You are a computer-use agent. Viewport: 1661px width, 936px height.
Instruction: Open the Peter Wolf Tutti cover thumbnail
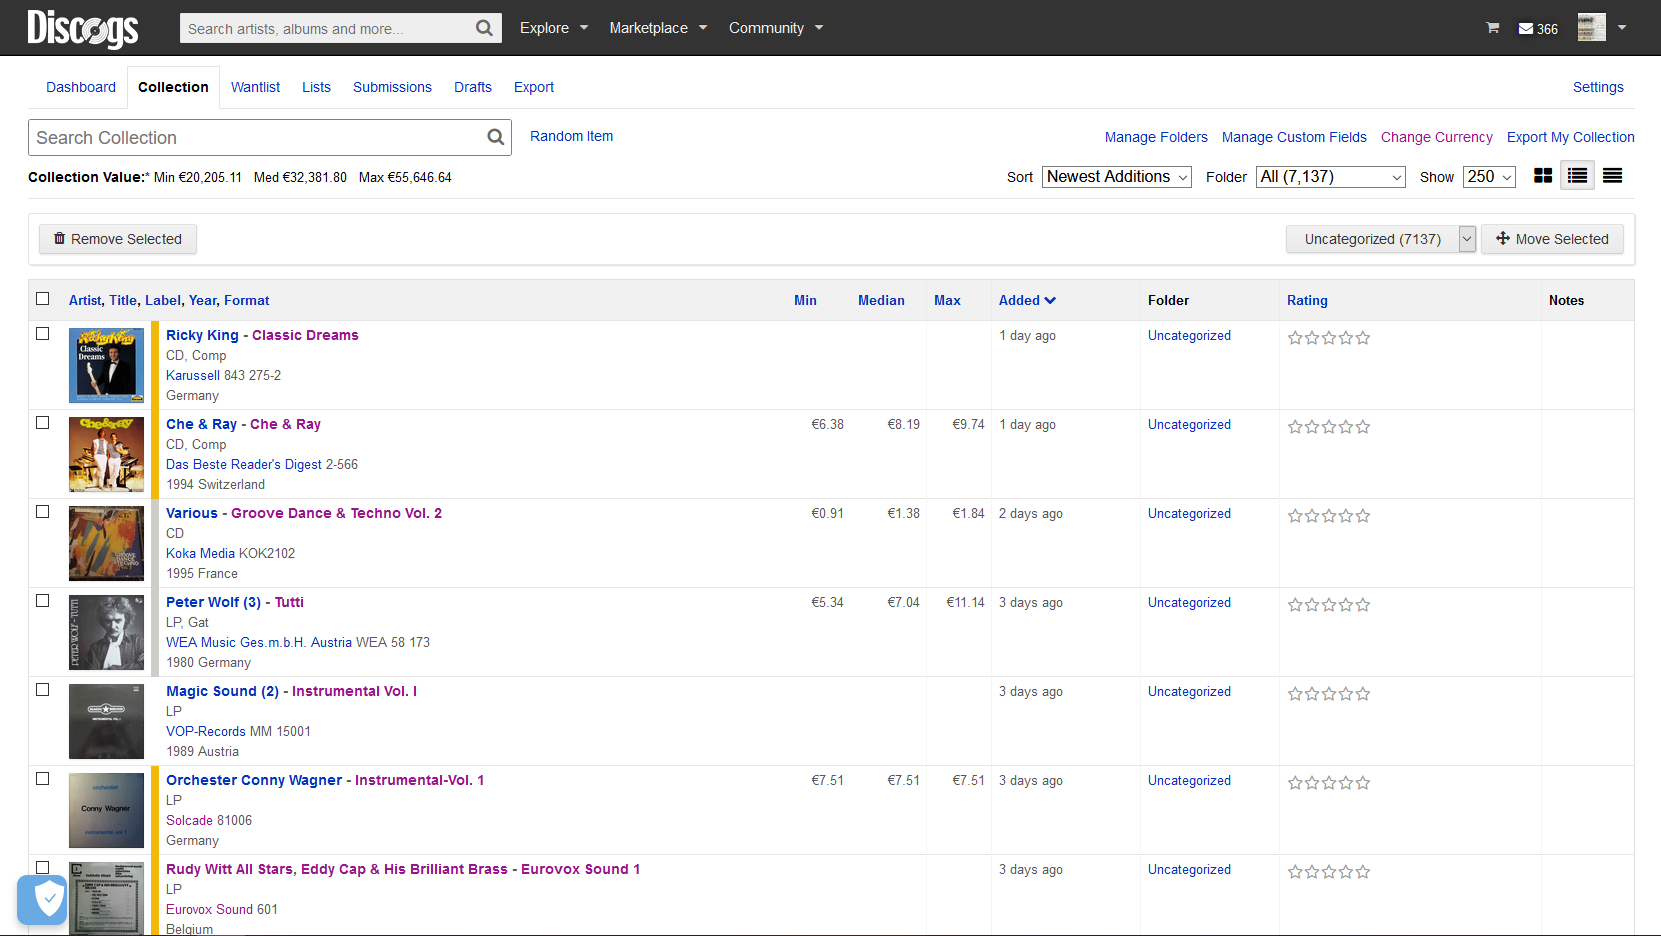[x=106, y=632]
